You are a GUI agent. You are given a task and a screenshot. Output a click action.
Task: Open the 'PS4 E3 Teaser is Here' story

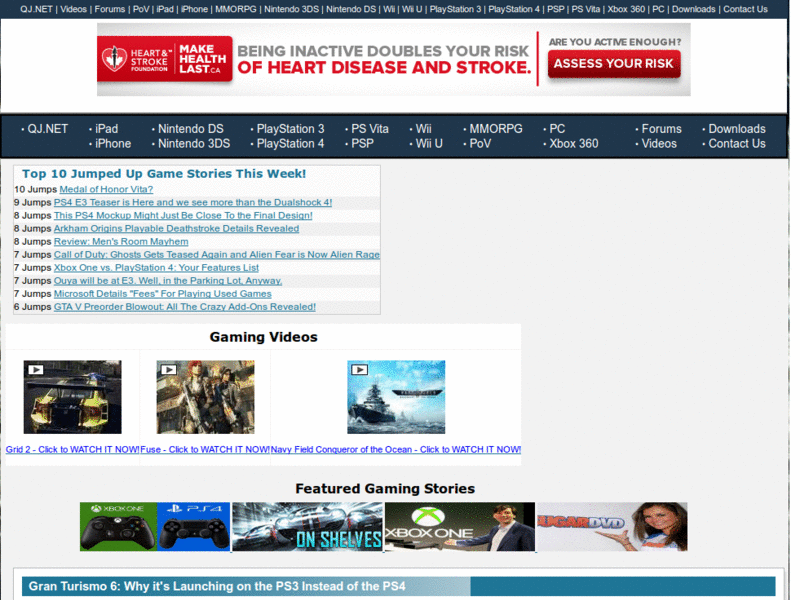click(193, 203)
